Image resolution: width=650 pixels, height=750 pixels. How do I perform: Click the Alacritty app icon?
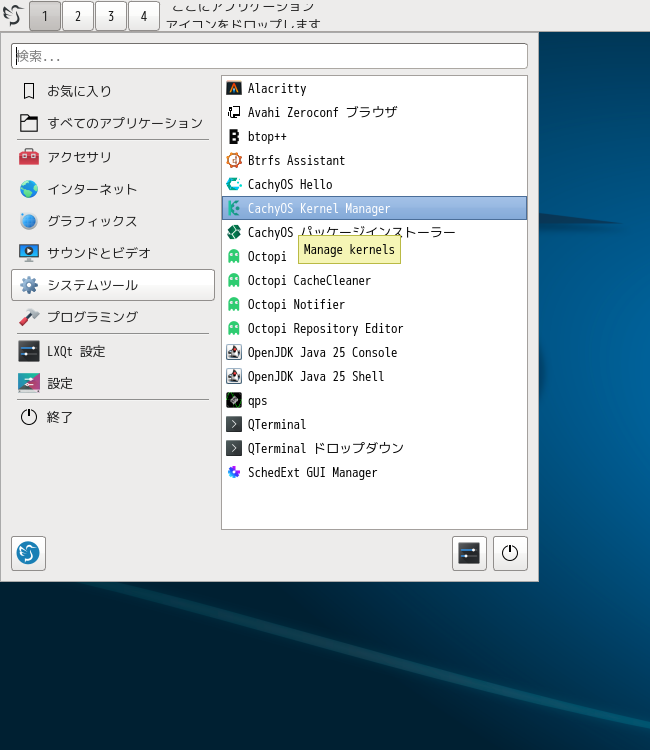(x=234, y=88)
